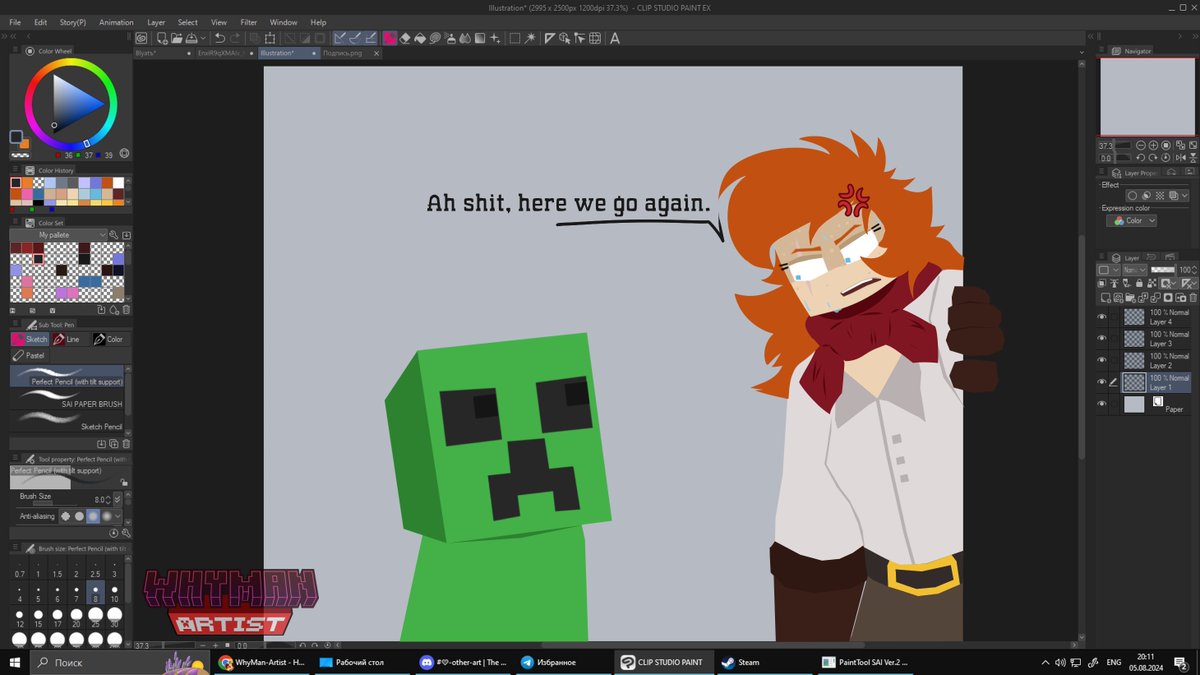Expand the anti-aliasing options arrow

119,516
